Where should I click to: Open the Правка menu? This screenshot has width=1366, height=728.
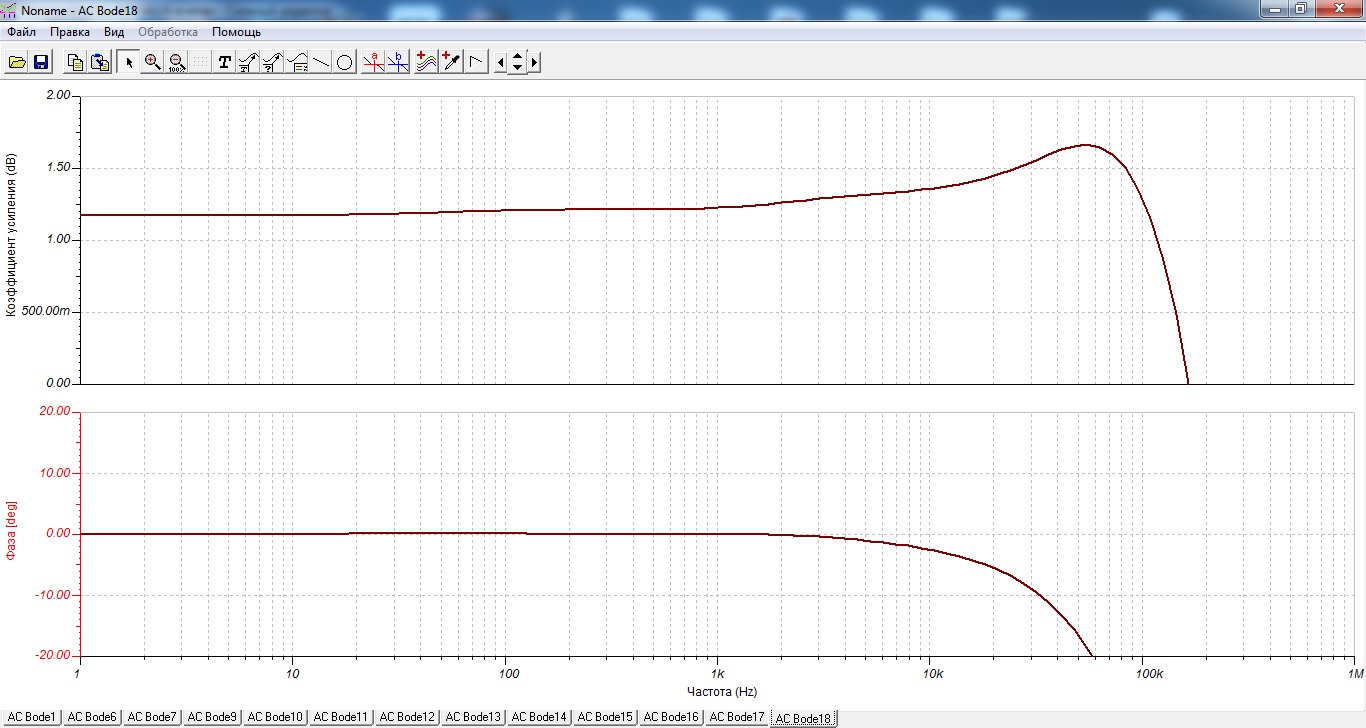pyautogui.click(x=70, y=32)
